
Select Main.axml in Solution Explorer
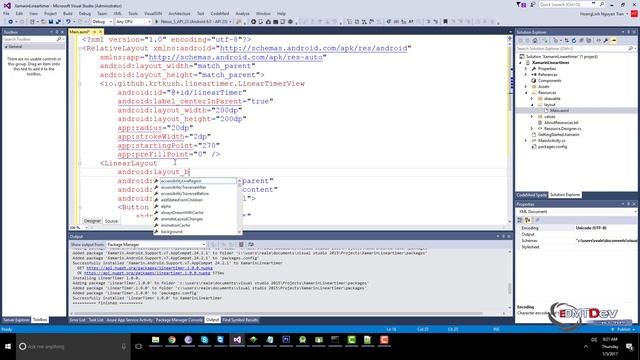coord(559,111)
